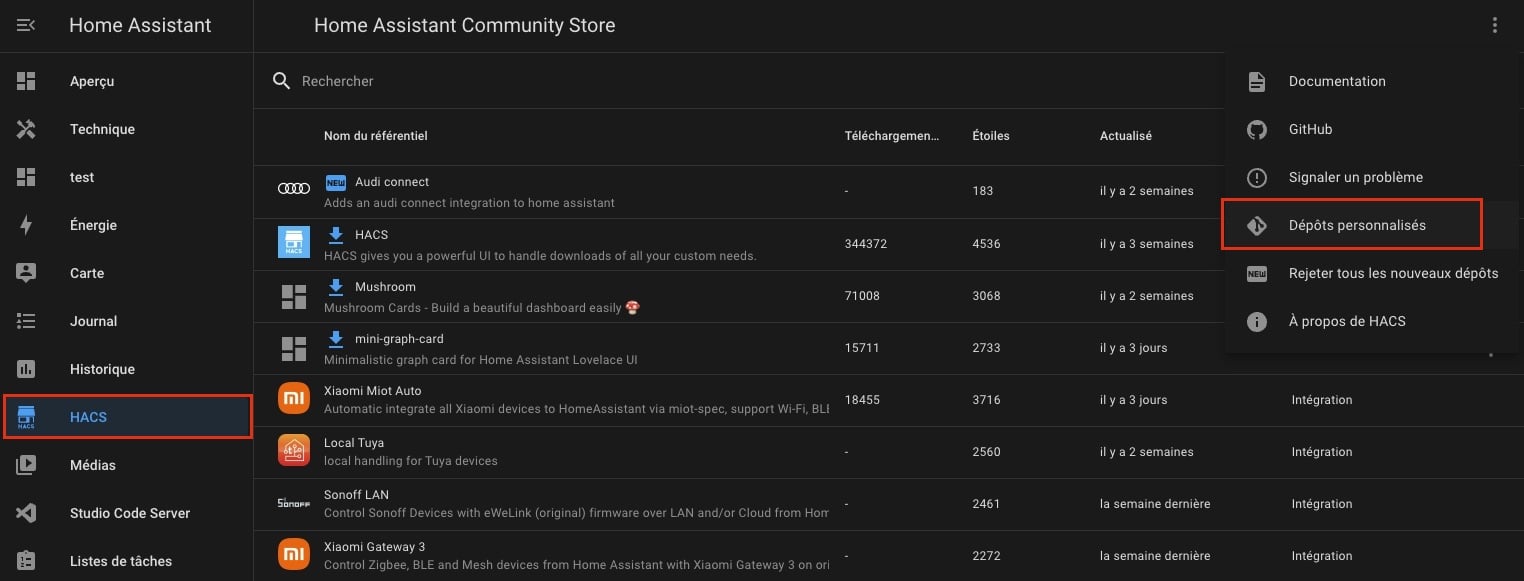Click the Sonoff LAN logo
Viewport: 1524px width, 581px height.
294,504
